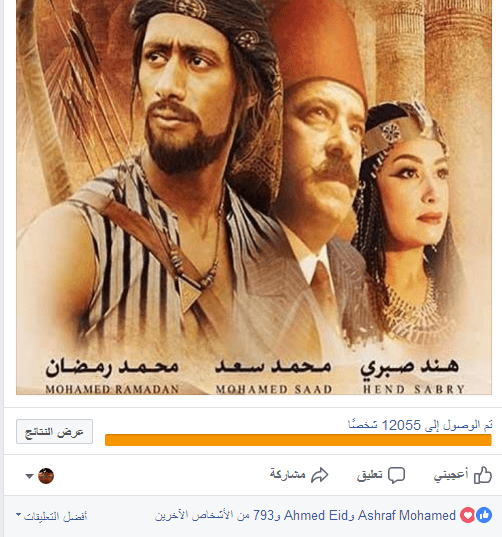
Task: Click the blue Like reaction badge
Action: pyautogui.click(x=484, y=515)
